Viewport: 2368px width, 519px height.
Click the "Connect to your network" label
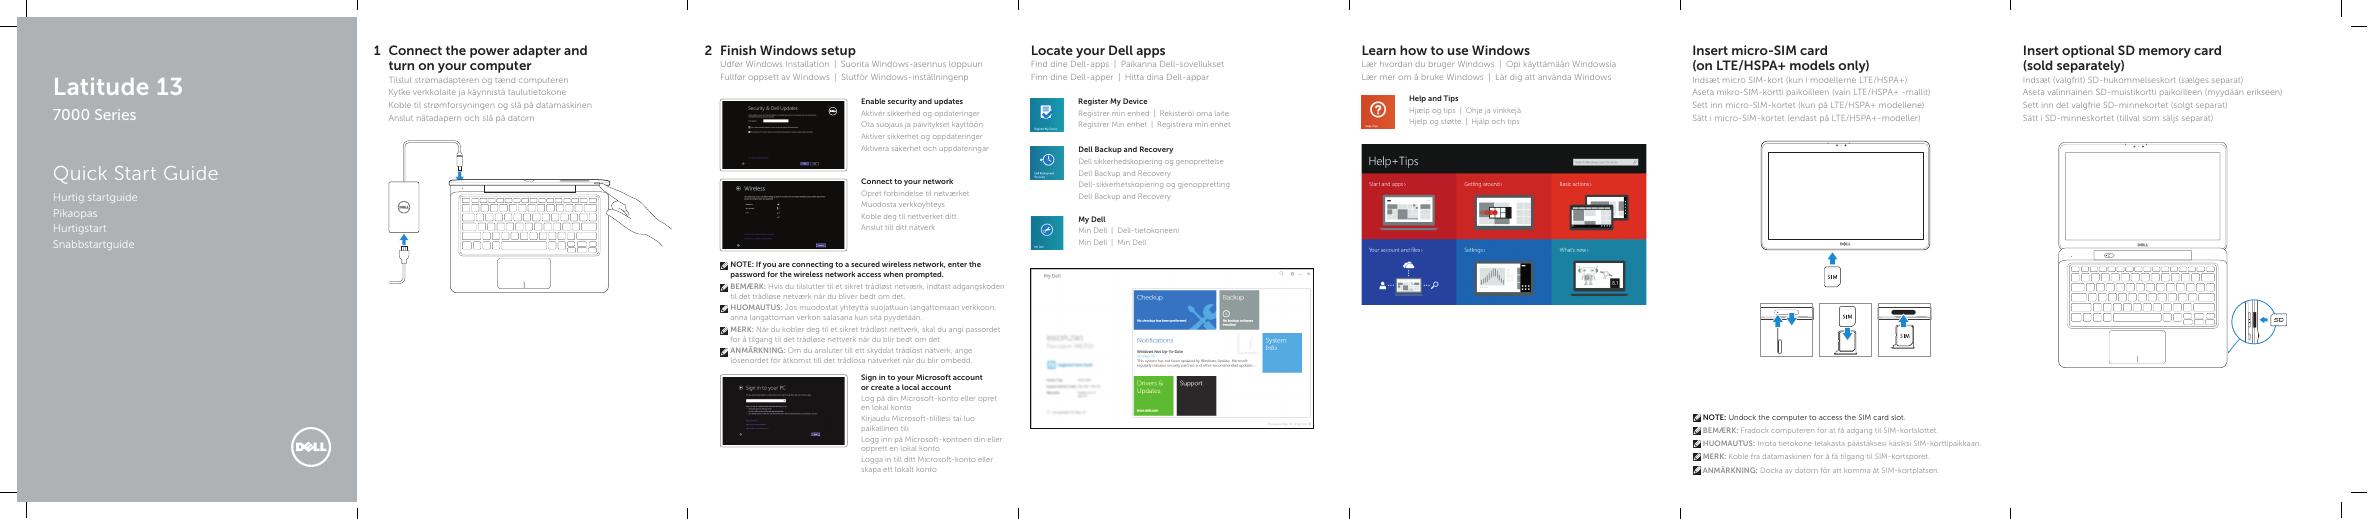(x=907, y=181)
